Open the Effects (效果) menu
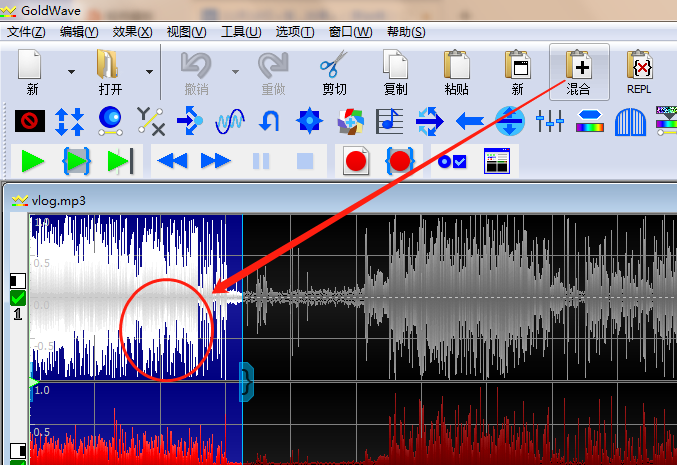677x465 pixels. pos(133,31)
